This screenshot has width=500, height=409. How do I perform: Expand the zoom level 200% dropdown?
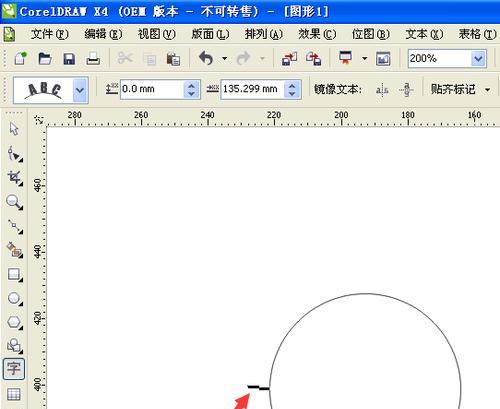478,59
